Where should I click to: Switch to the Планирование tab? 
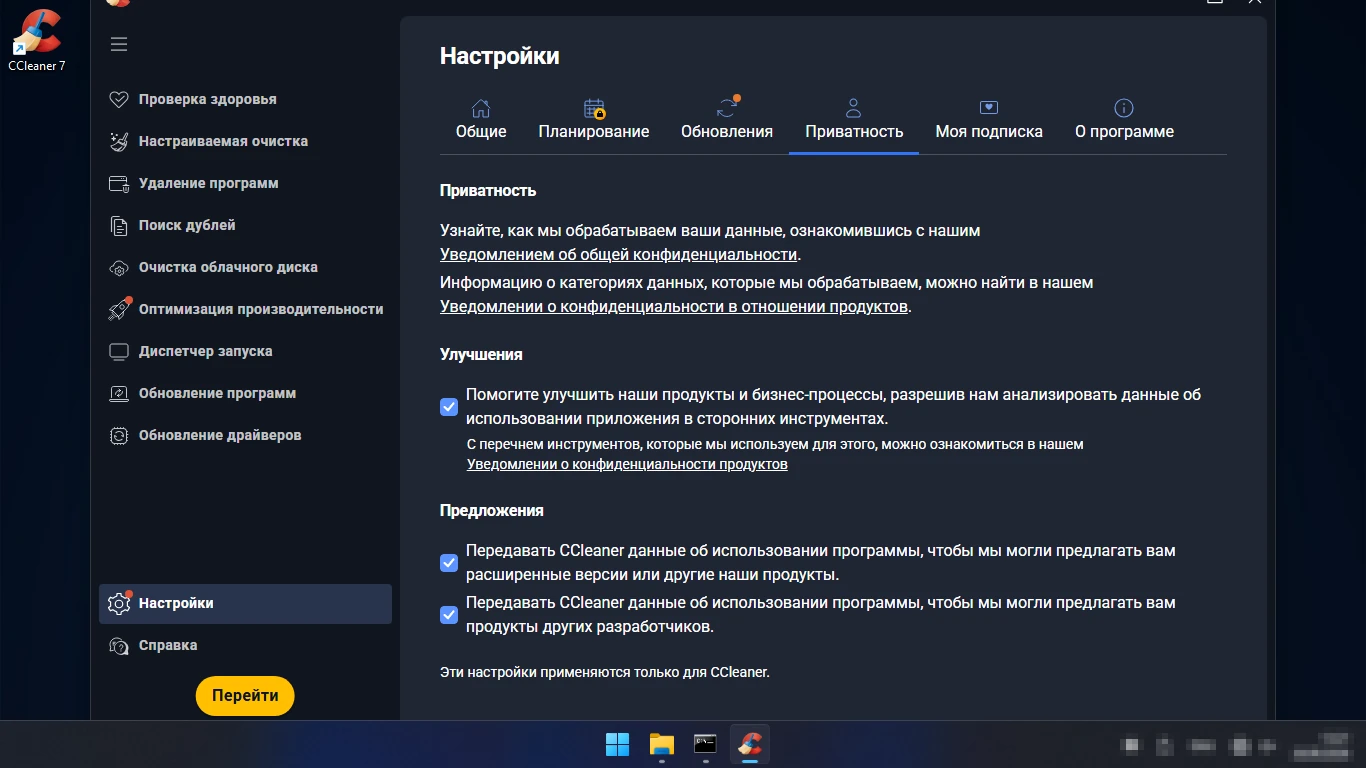594,120
